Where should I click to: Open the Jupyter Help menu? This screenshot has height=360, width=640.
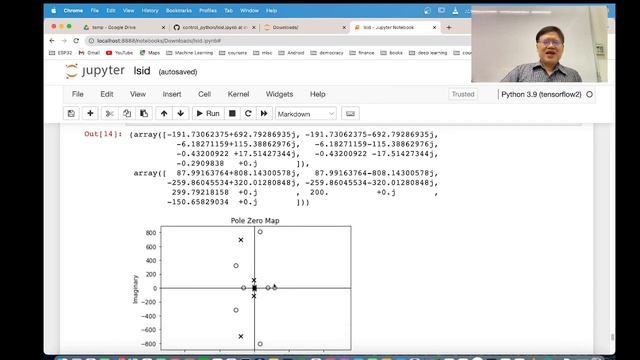(318, 94)
